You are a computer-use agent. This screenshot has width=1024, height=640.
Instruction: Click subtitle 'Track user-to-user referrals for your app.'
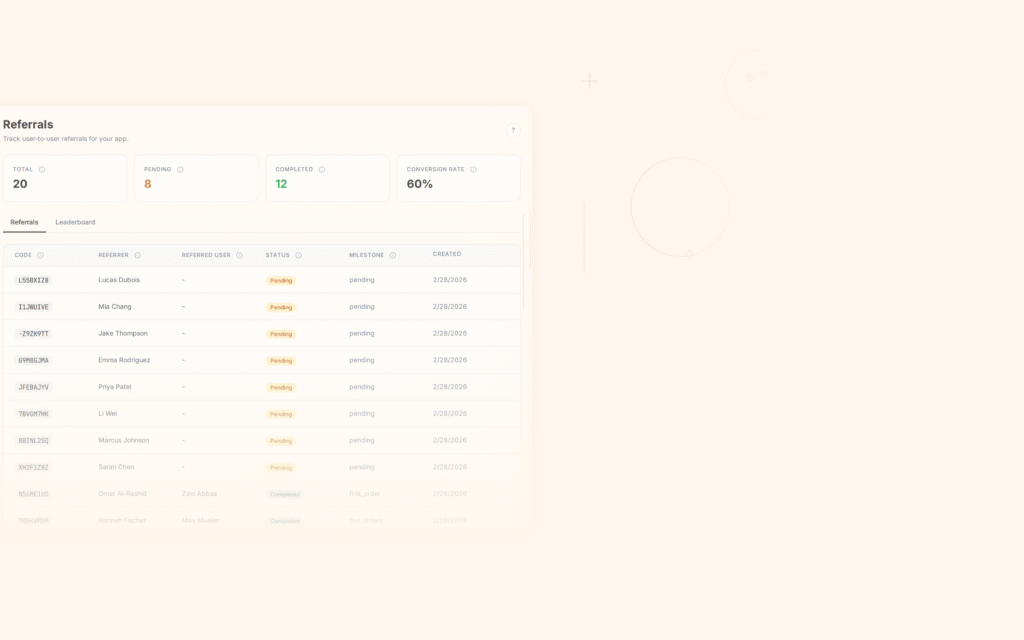[65, 138]
